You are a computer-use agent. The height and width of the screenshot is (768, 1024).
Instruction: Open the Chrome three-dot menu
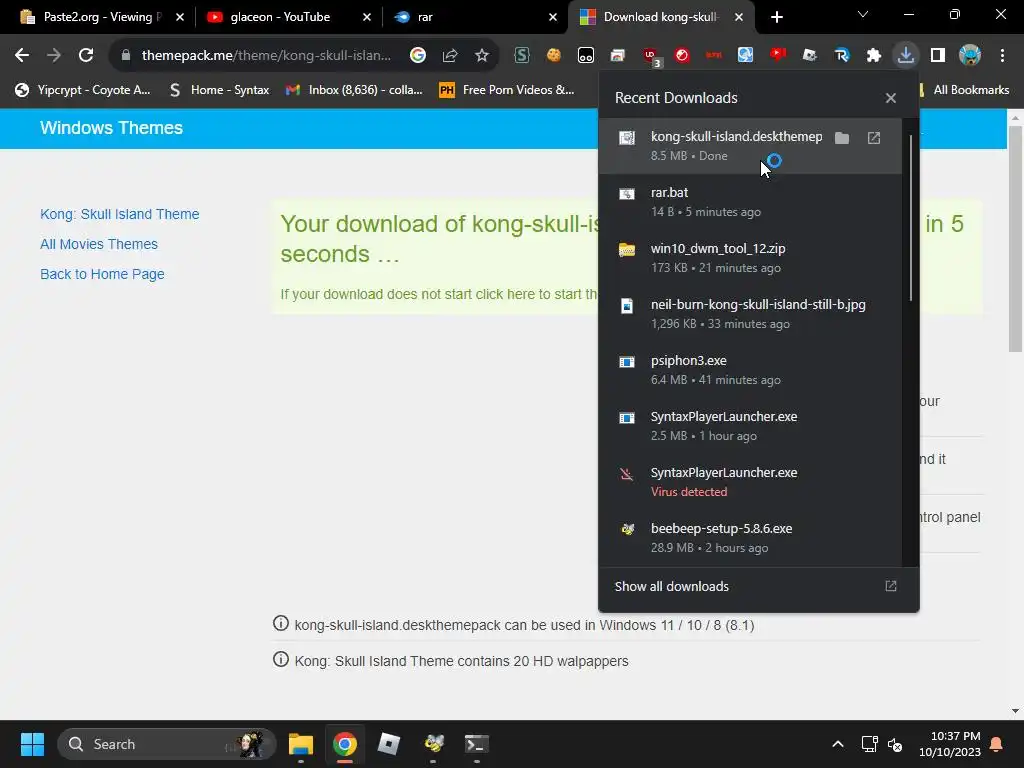click(1002, 56)
